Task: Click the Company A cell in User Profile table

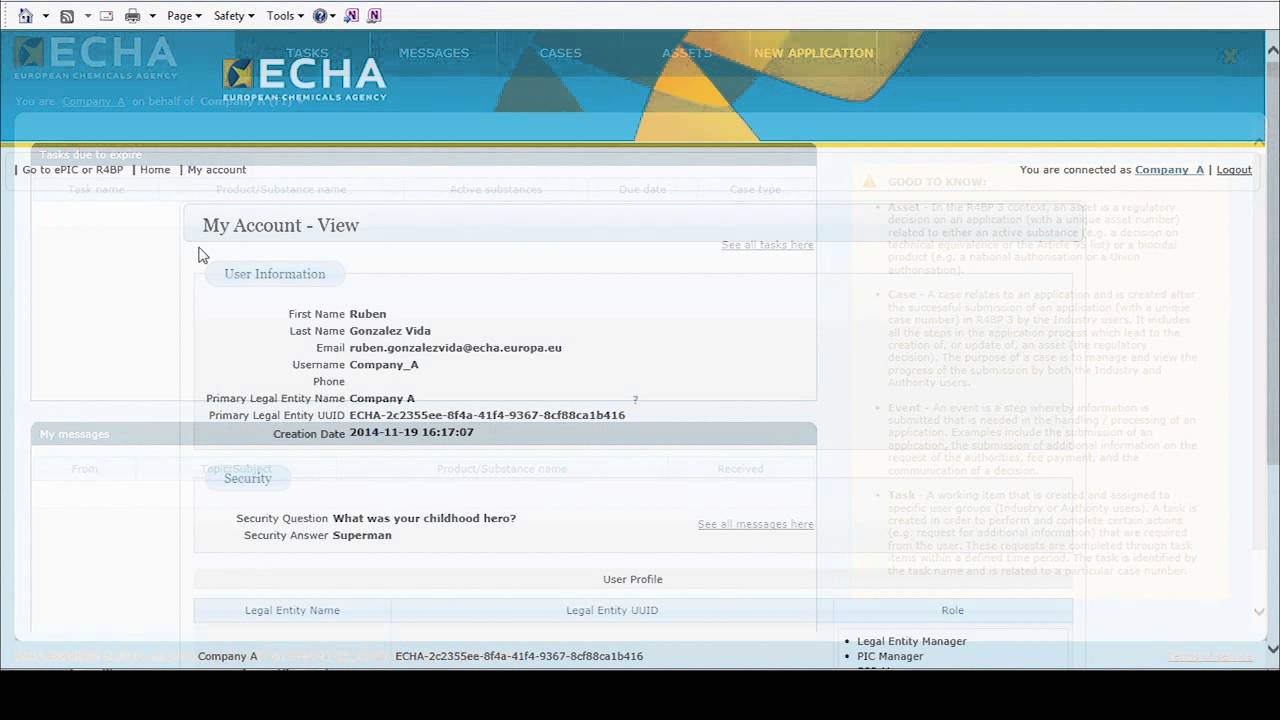Action: (227, 656)
